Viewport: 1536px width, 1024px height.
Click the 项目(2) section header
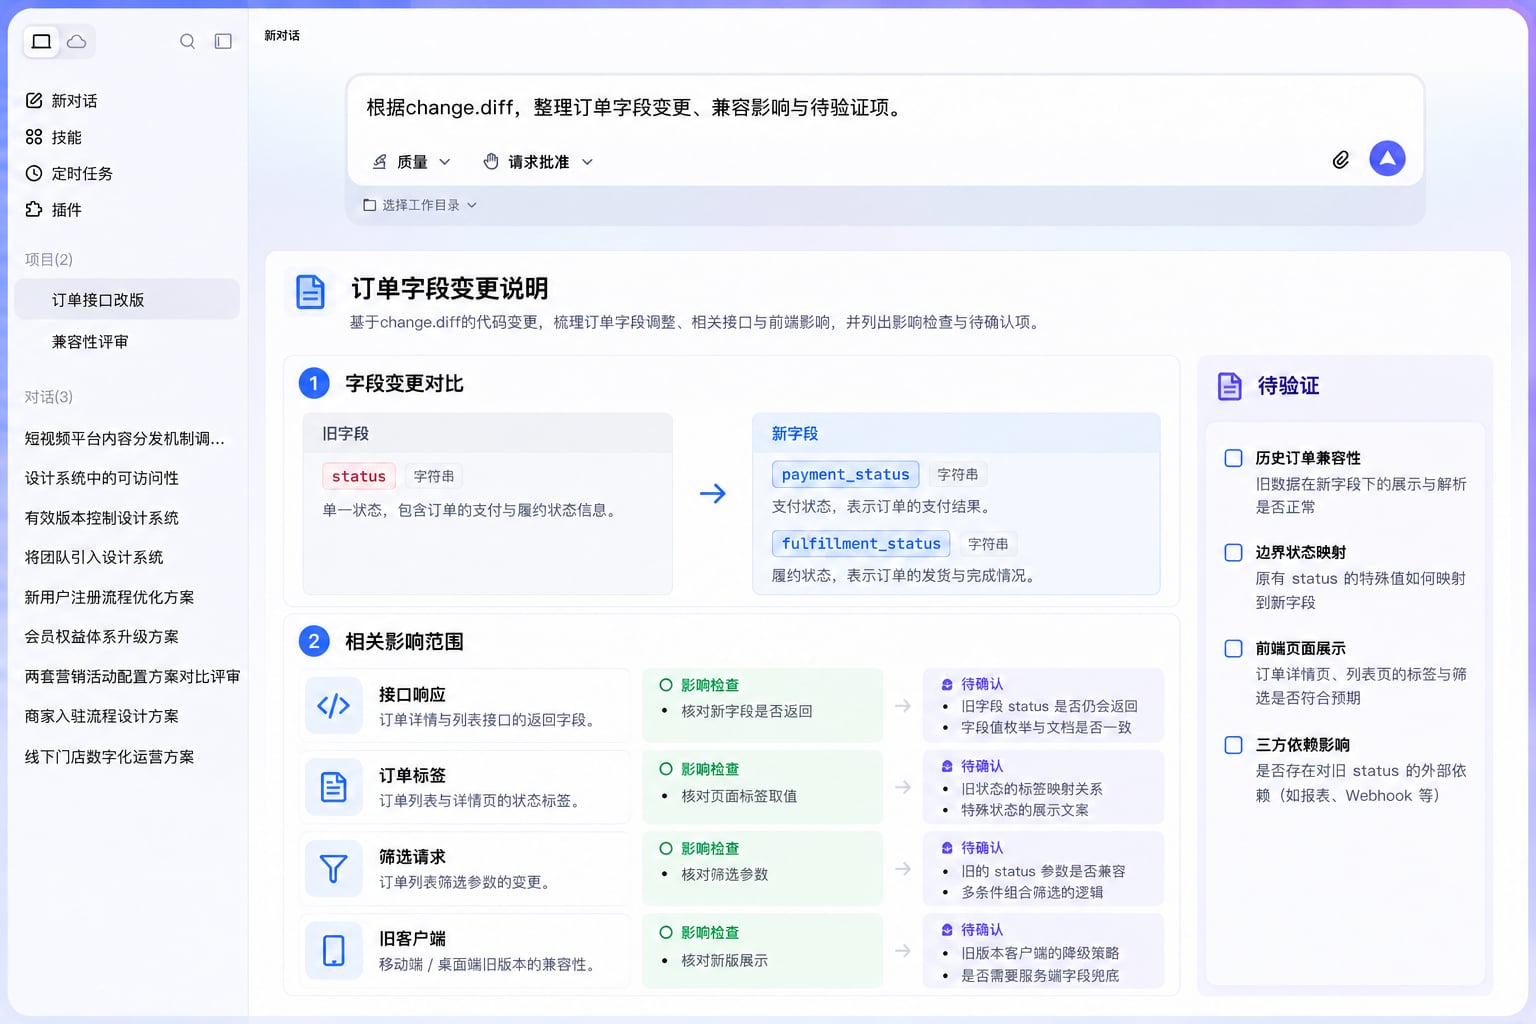(x=48, y=260)
